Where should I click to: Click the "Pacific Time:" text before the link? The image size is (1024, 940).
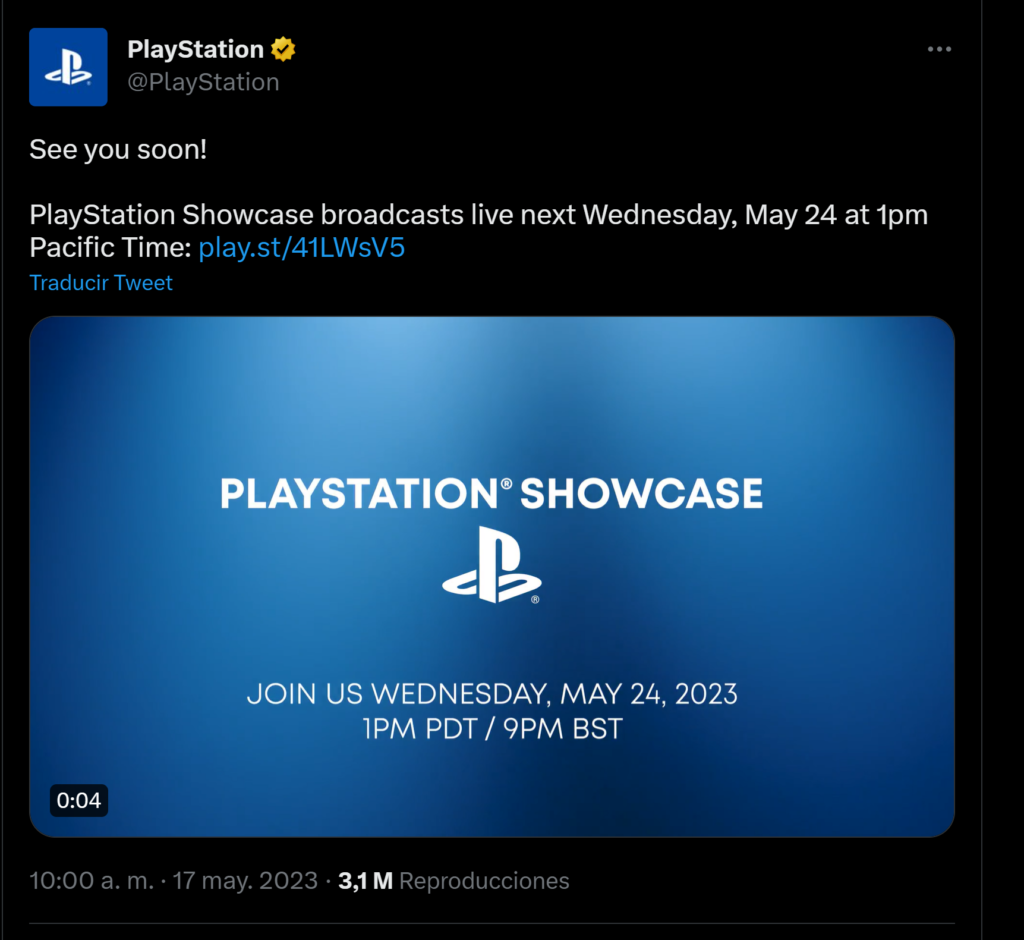110,248
